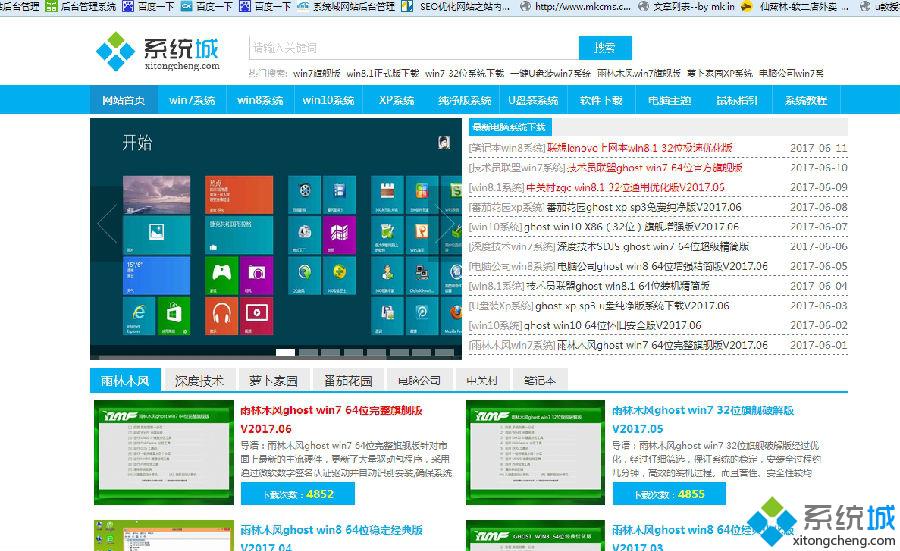Open the 电脑公司ghost win8 64位 article
900x551 pixels.
pyautogui.click(x=662, y=266)
